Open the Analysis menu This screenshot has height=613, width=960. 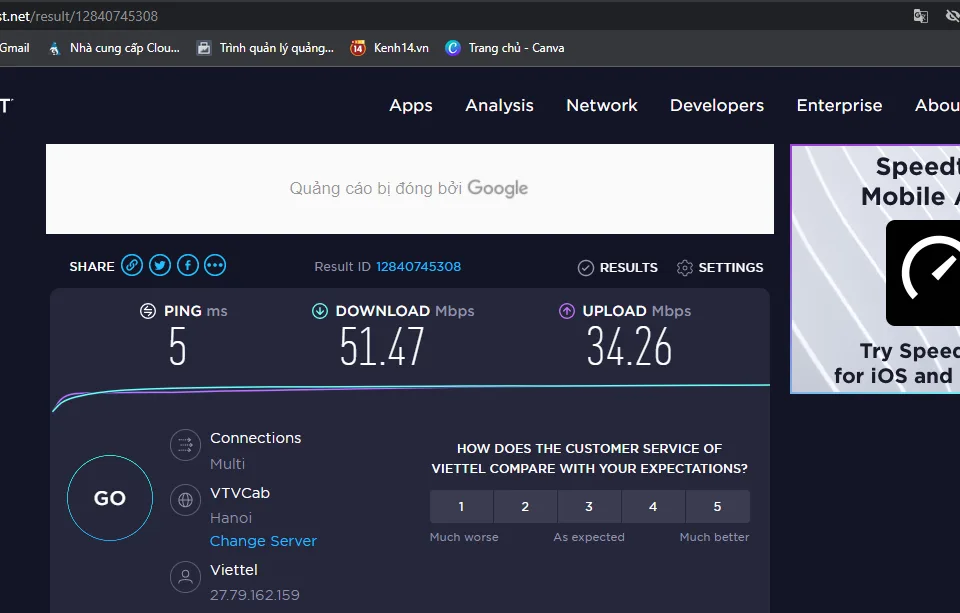pos(500,105)
